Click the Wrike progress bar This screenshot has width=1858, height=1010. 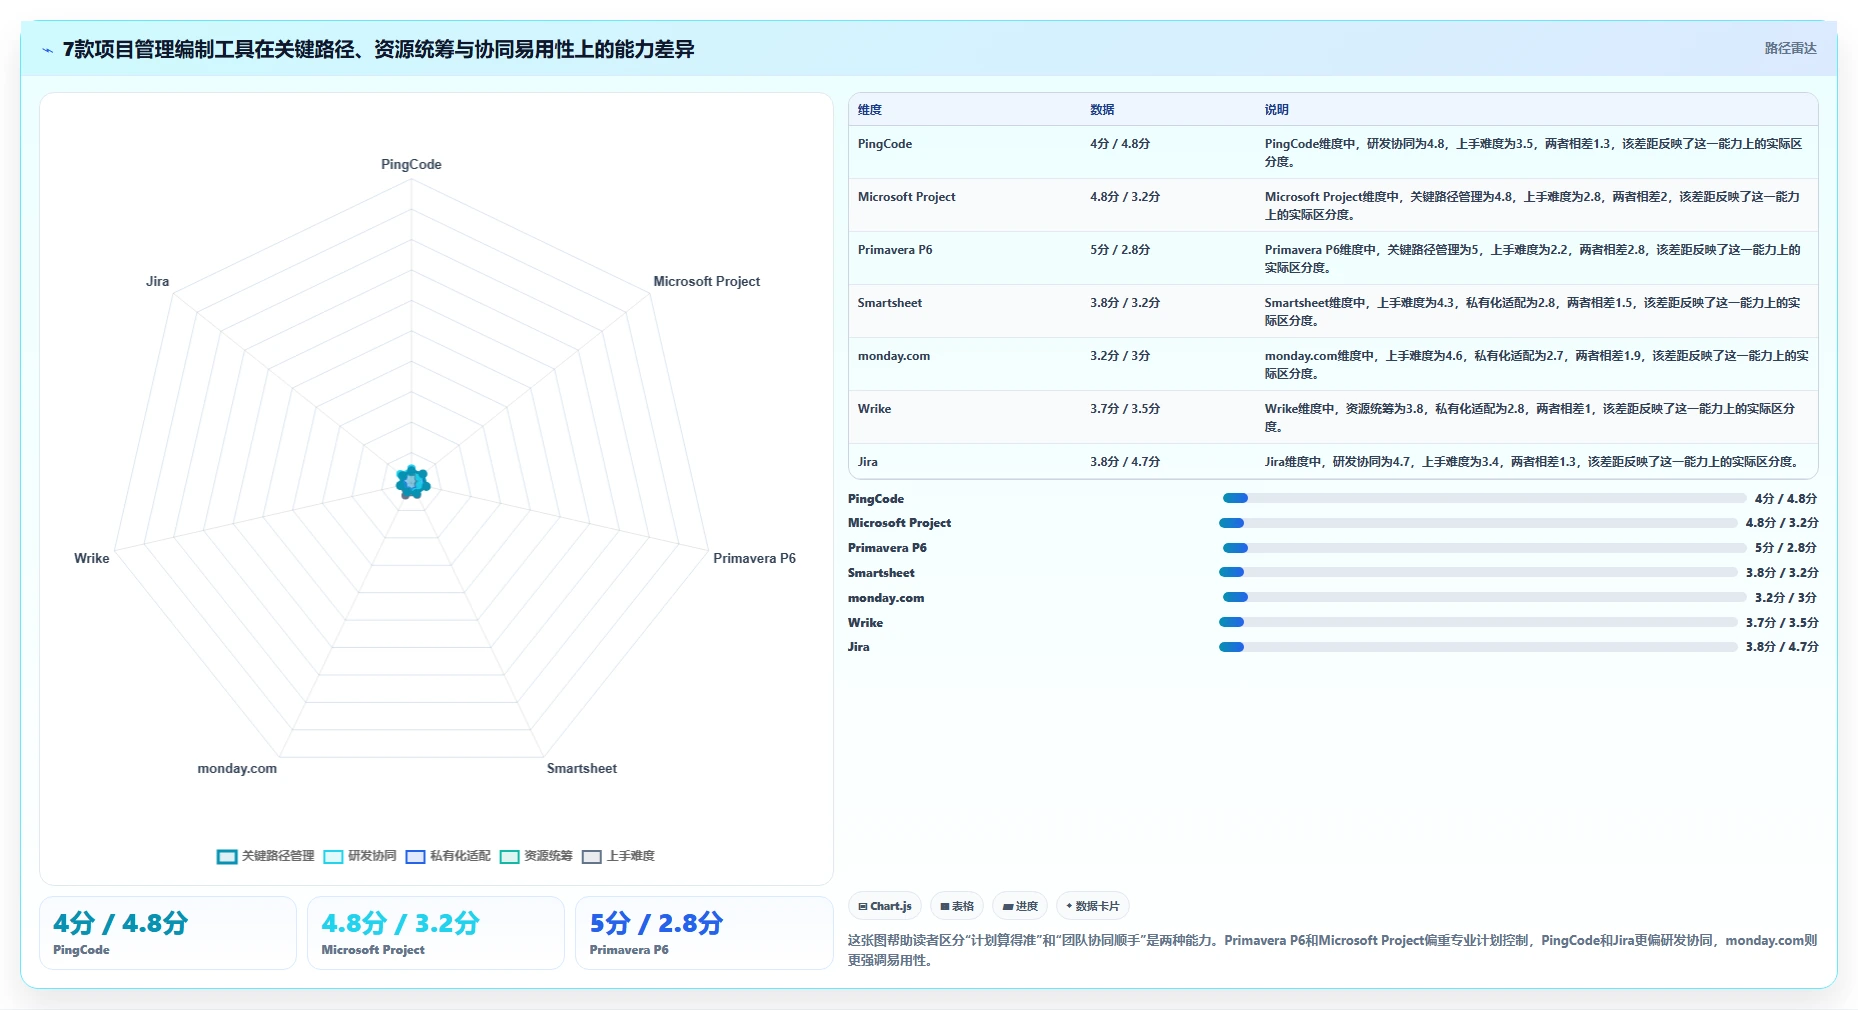tap(1478, 622)
